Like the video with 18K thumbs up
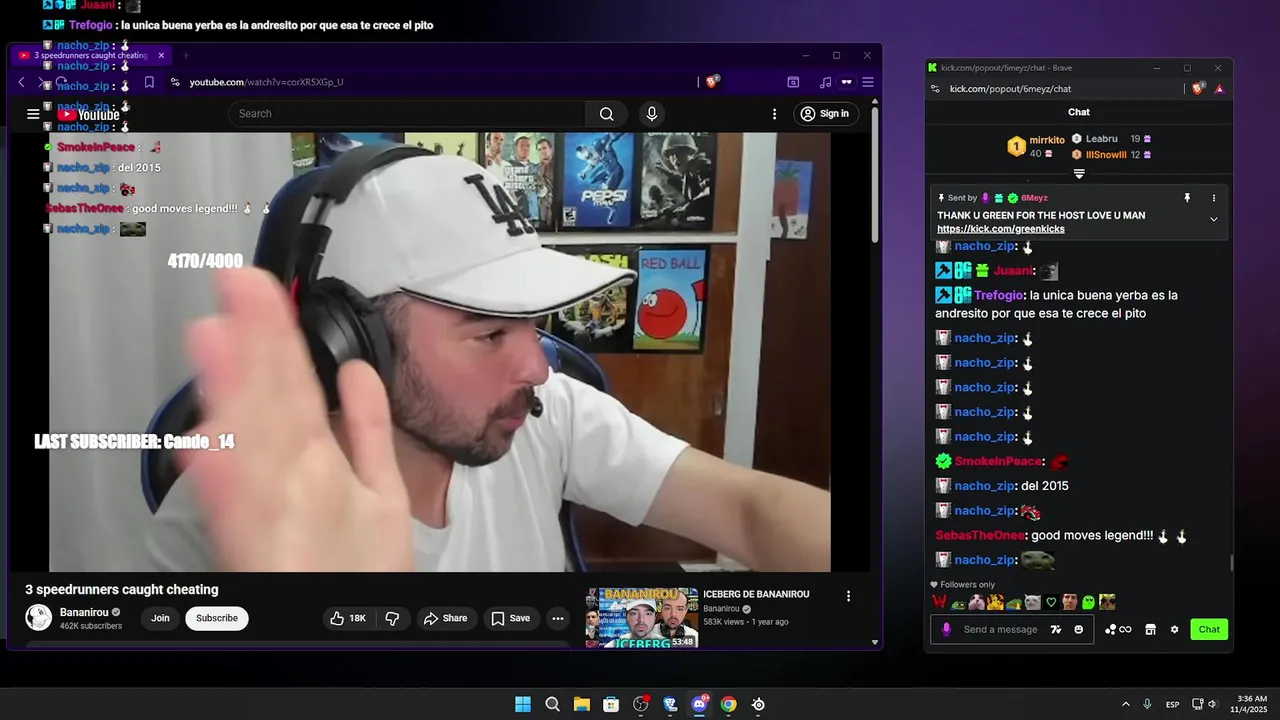 click(348, 618)
